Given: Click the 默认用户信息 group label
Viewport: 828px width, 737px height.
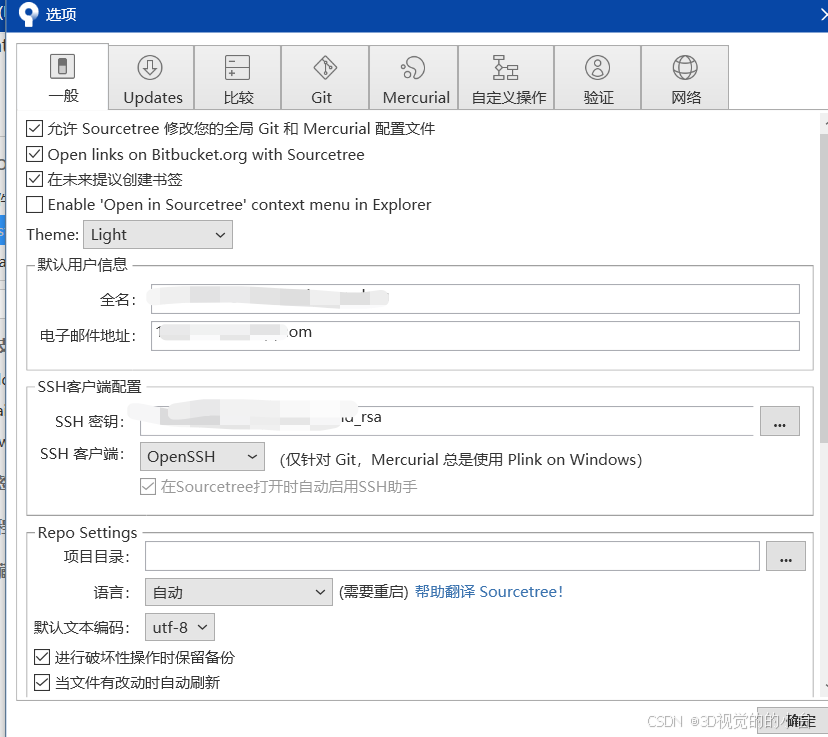Looking at the screenshot, I should [82, 264].
